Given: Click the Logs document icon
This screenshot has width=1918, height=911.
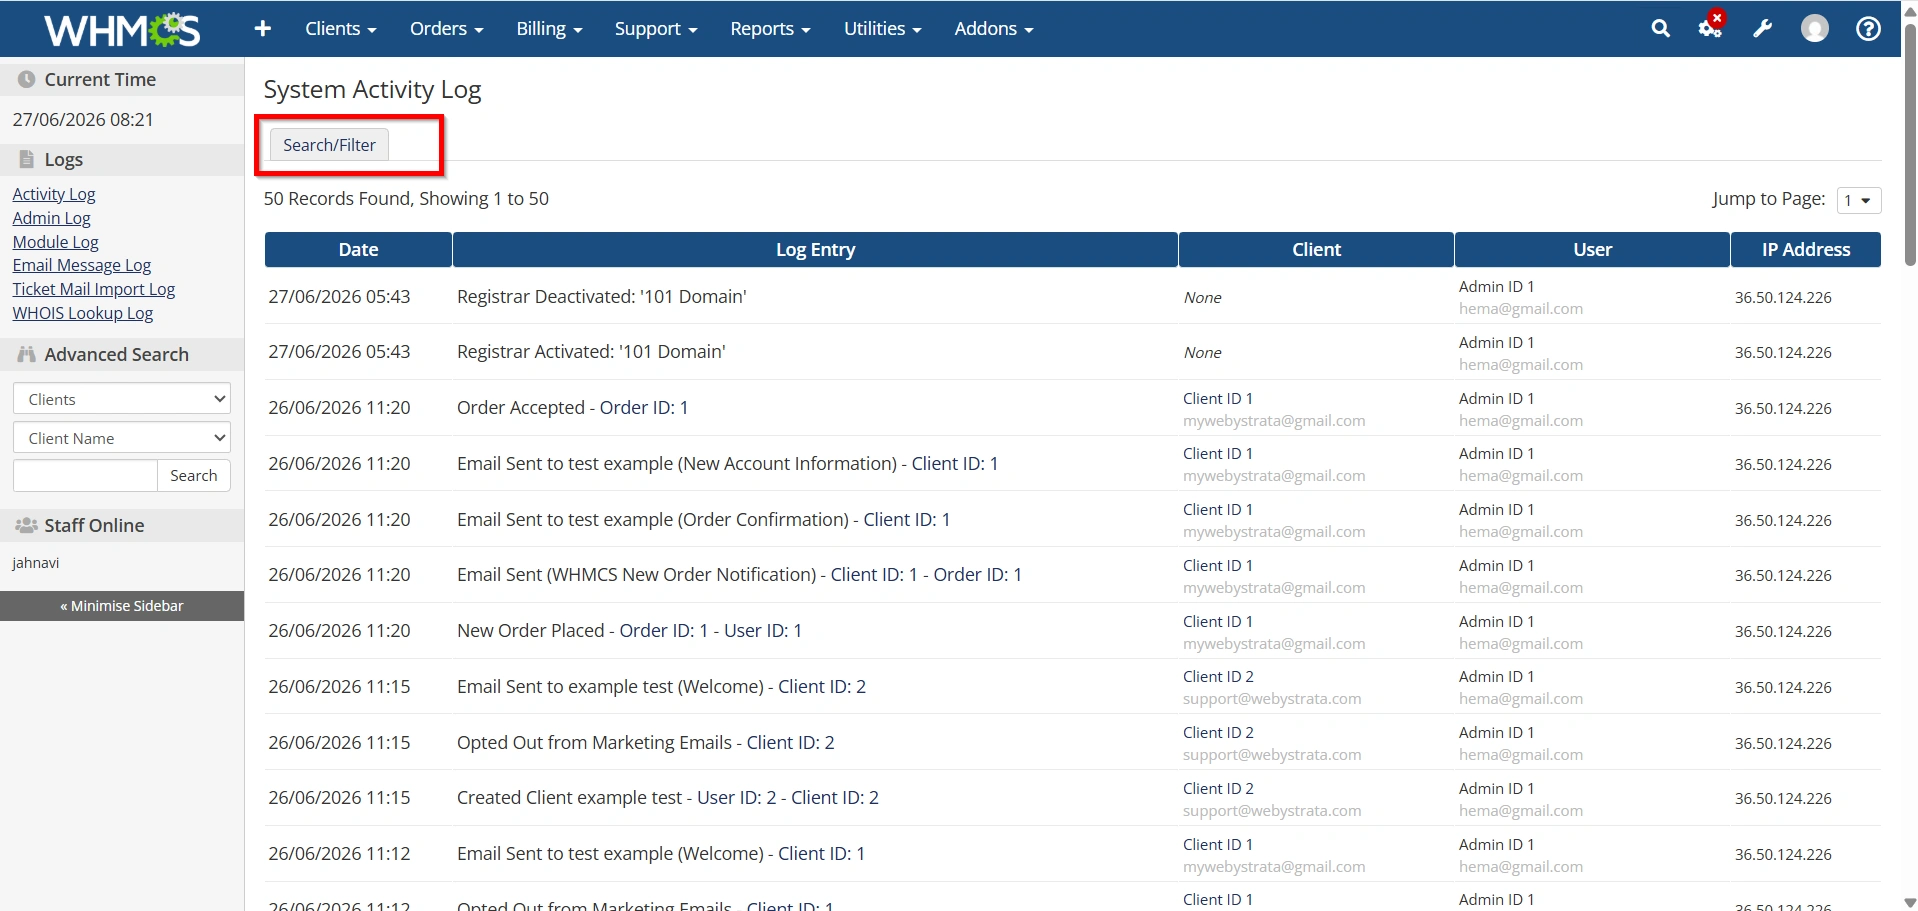Looking at the screenshot, I should point(27,159).
